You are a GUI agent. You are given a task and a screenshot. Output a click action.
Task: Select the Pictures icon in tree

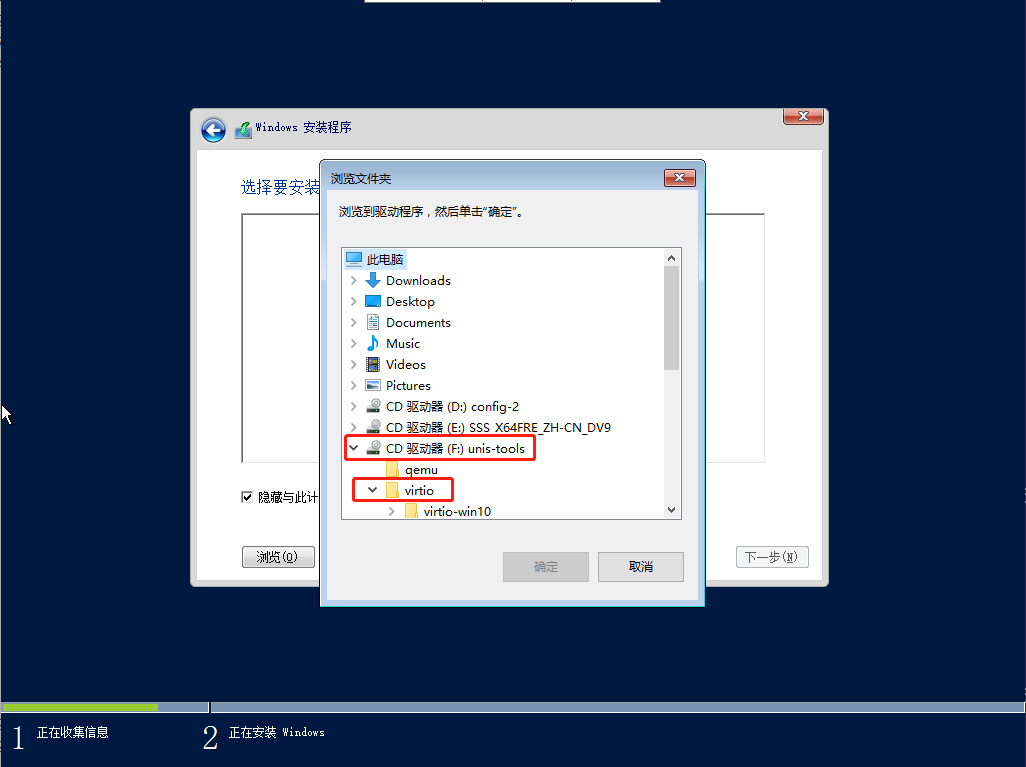(x=373, y=385)
